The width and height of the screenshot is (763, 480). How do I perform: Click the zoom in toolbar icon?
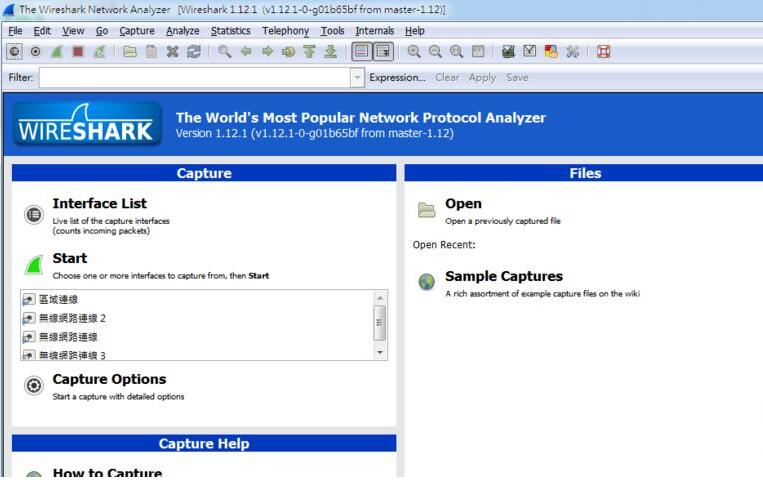414,52
